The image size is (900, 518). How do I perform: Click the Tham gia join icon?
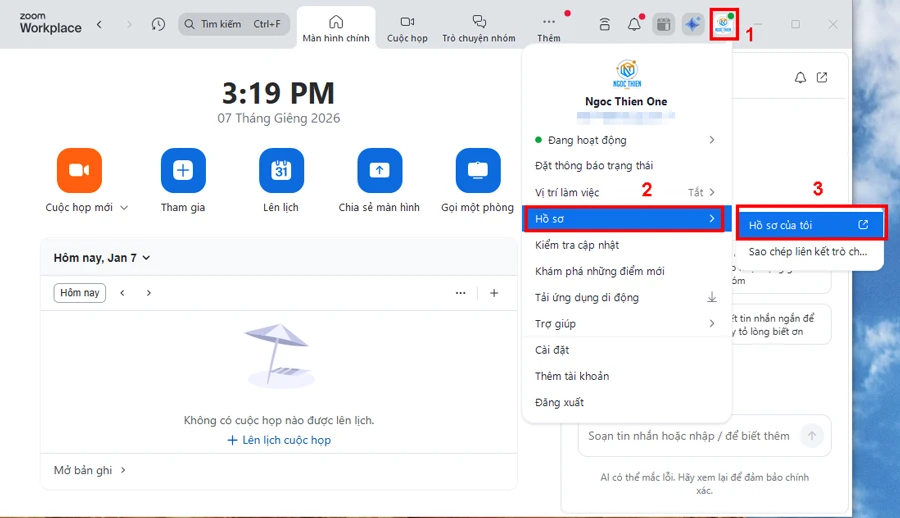[183, 170]
